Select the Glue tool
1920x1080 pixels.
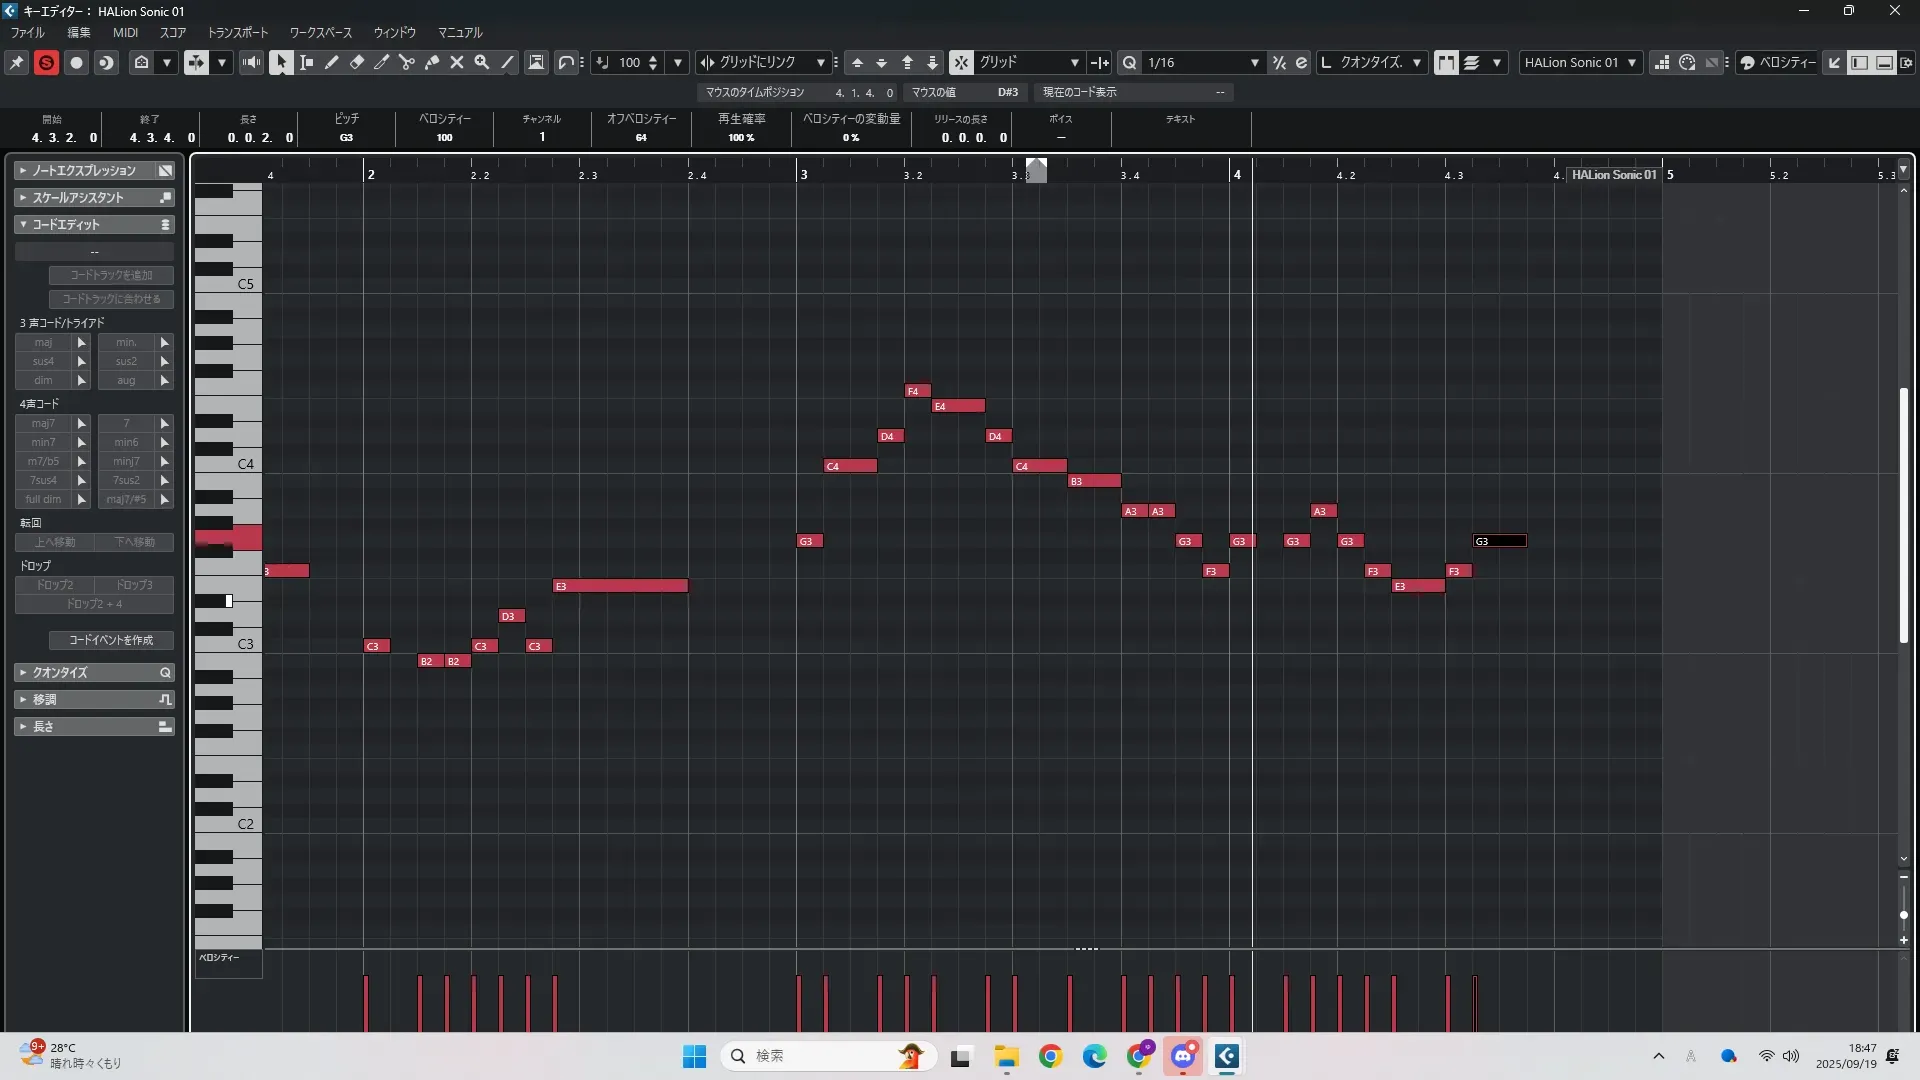431,62
